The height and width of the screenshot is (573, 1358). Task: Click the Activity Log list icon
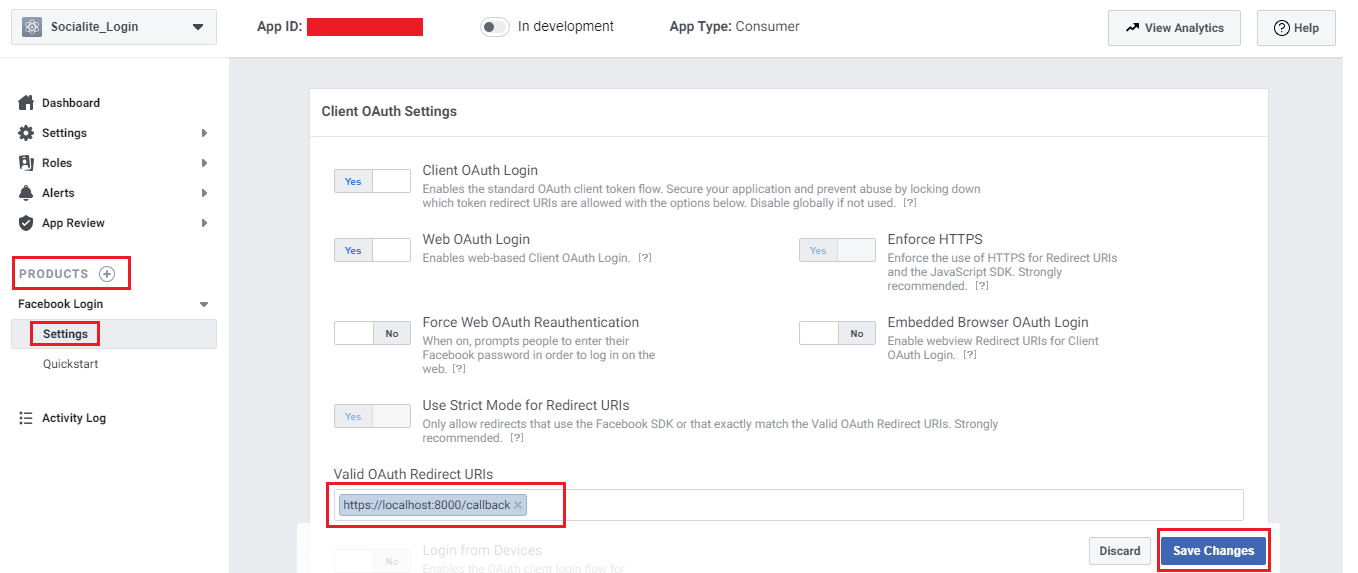click(26, 418)
